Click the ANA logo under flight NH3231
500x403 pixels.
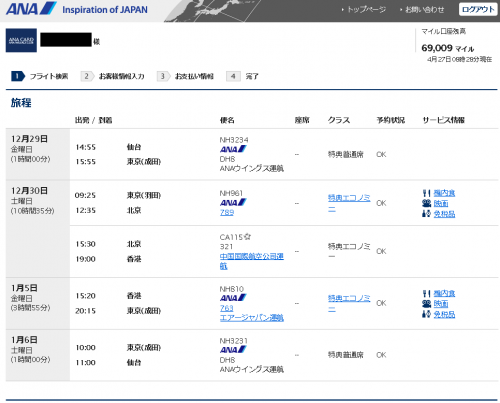tap(233, 349)
